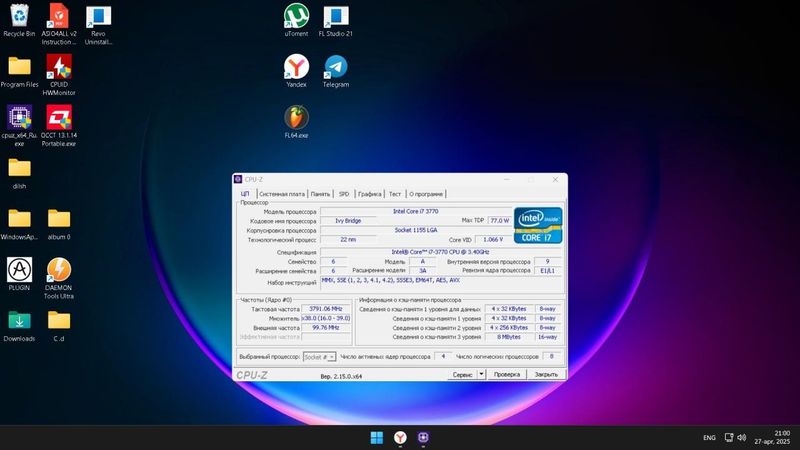Click the version text Вер. 2.15.0.x64

pos(341,377)
